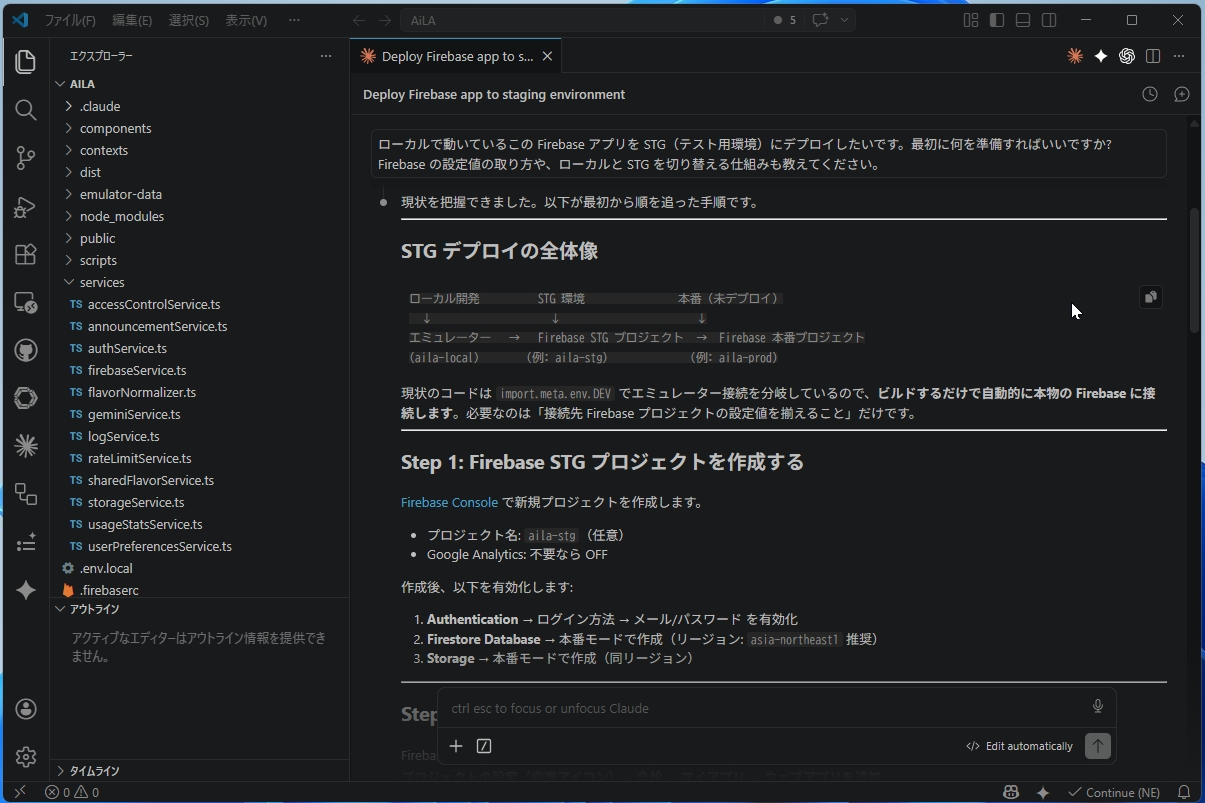Copy the STG diagram code block

pyautogui.click(x=1151, y=297)
